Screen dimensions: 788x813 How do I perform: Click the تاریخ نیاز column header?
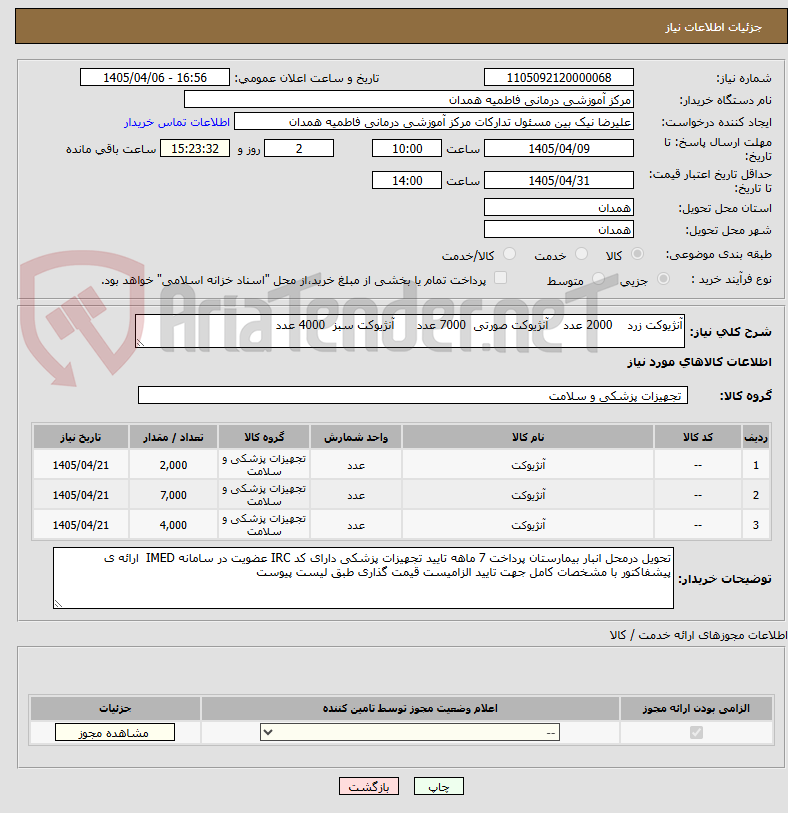(80, 437)
